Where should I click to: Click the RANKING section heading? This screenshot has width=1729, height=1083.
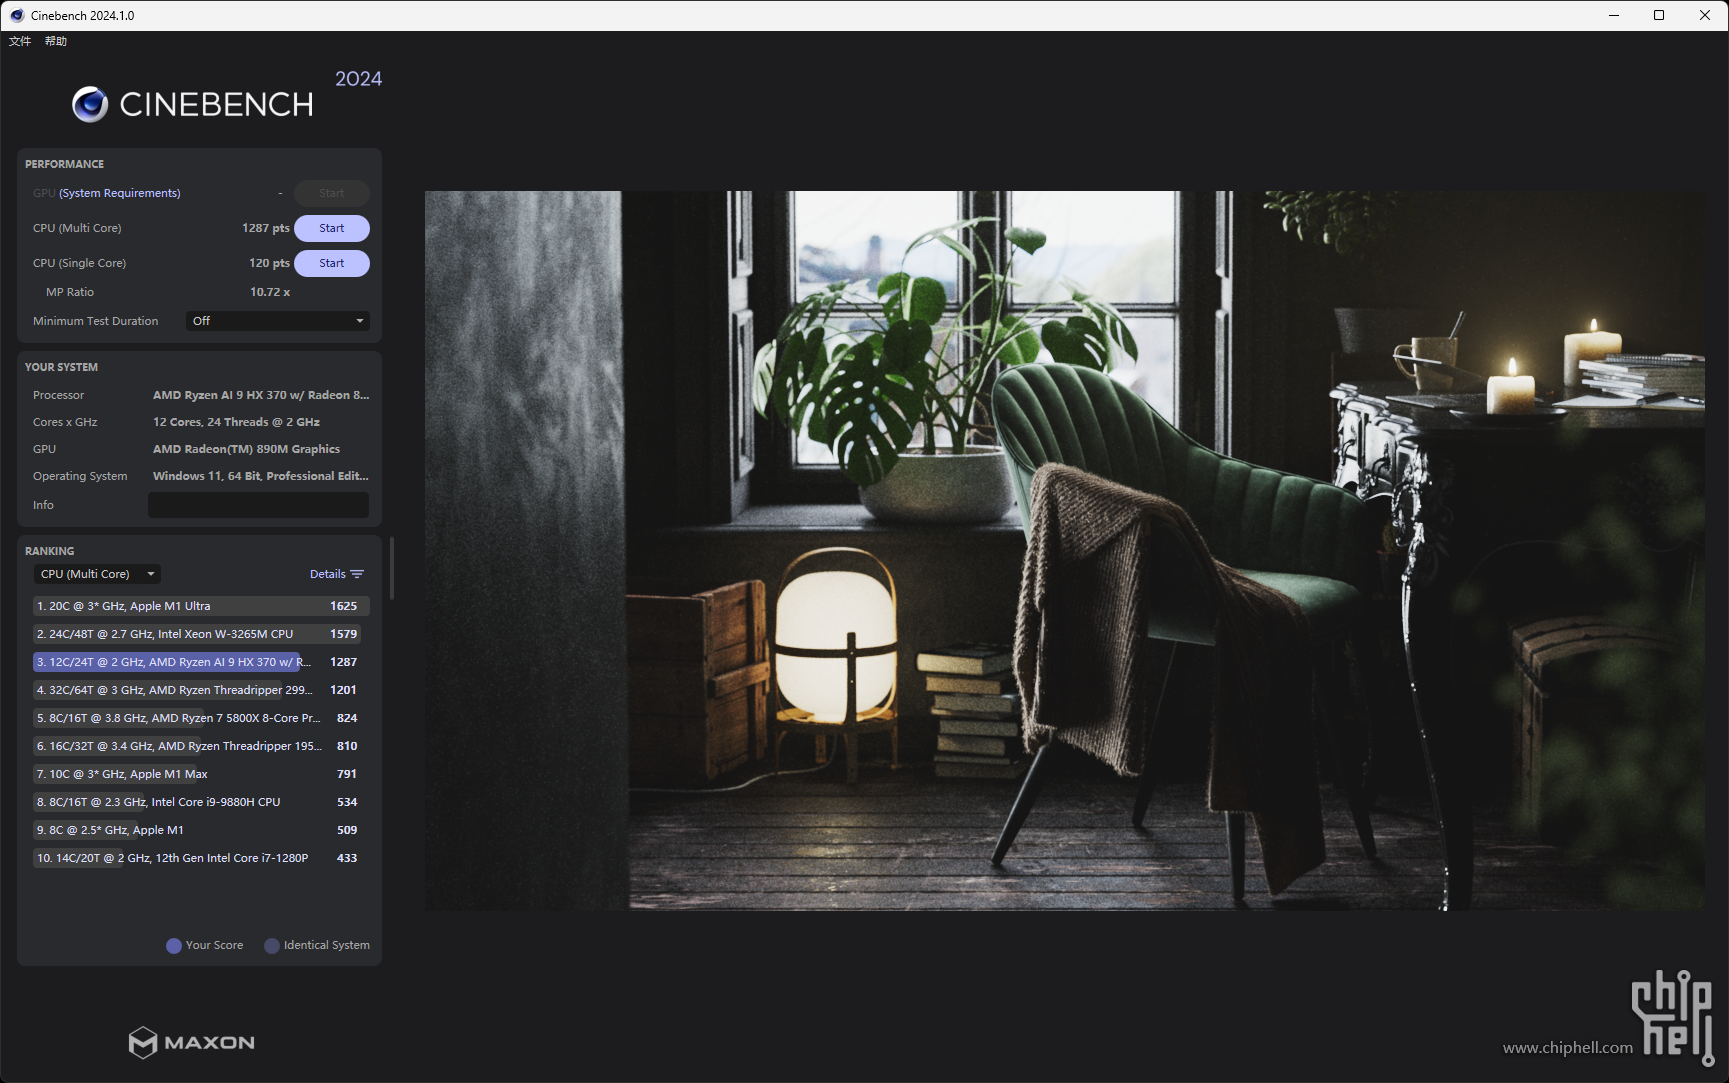(x=49, y=551)
